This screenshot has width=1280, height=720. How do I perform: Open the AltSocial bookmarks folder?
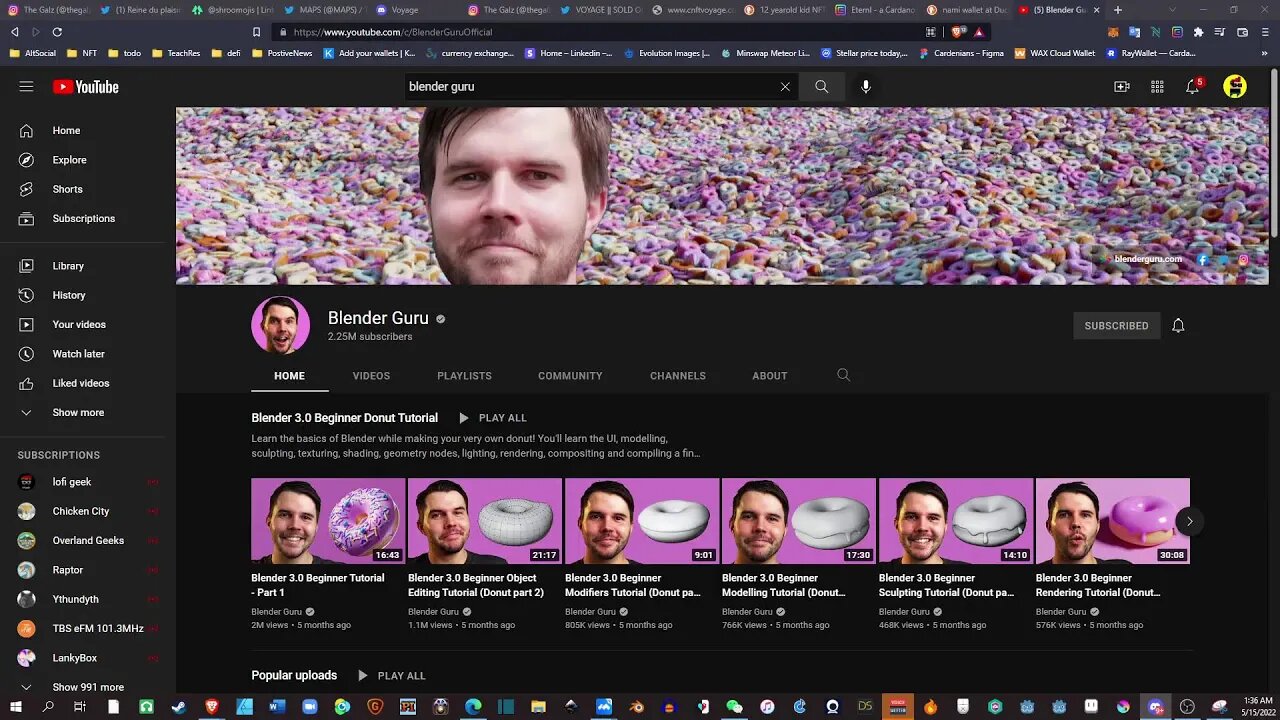click(x=32, y=53)
